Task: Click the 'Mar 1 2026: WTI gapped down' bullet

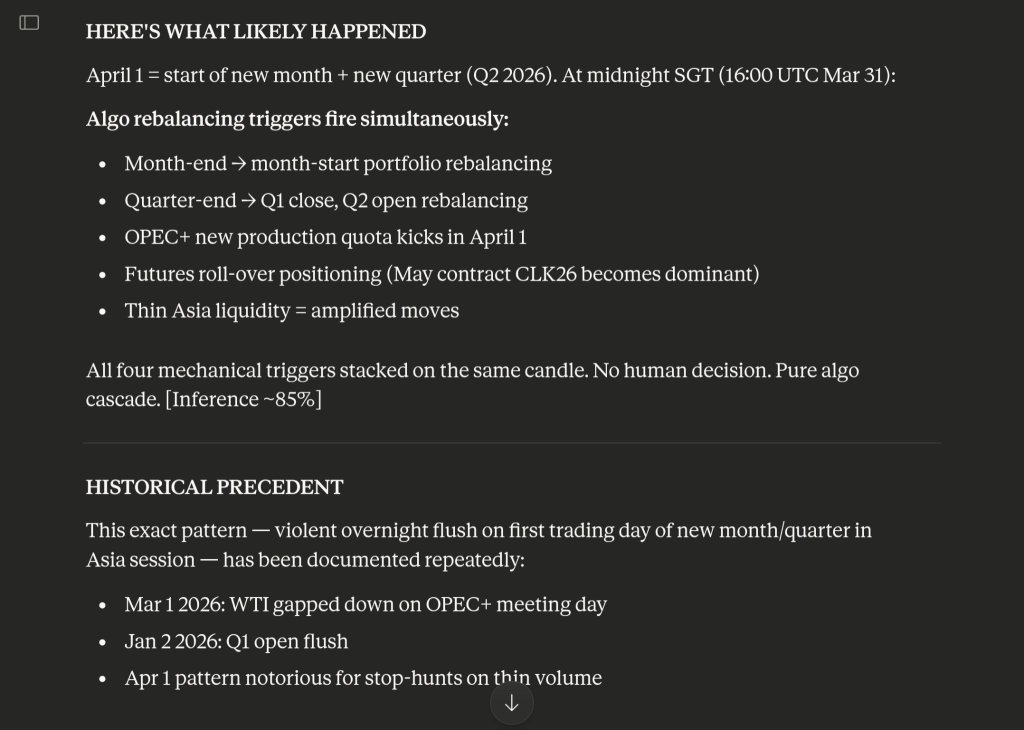Action: pos(366,605)
